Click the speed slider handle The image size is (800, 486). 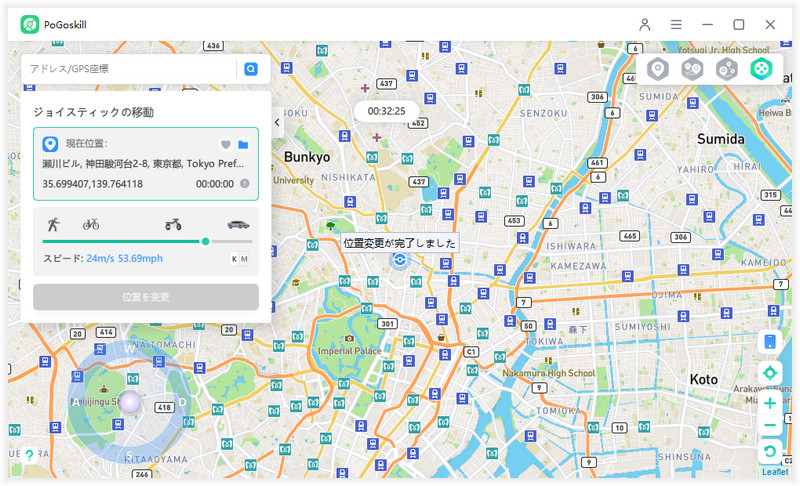tap(205, 241)
